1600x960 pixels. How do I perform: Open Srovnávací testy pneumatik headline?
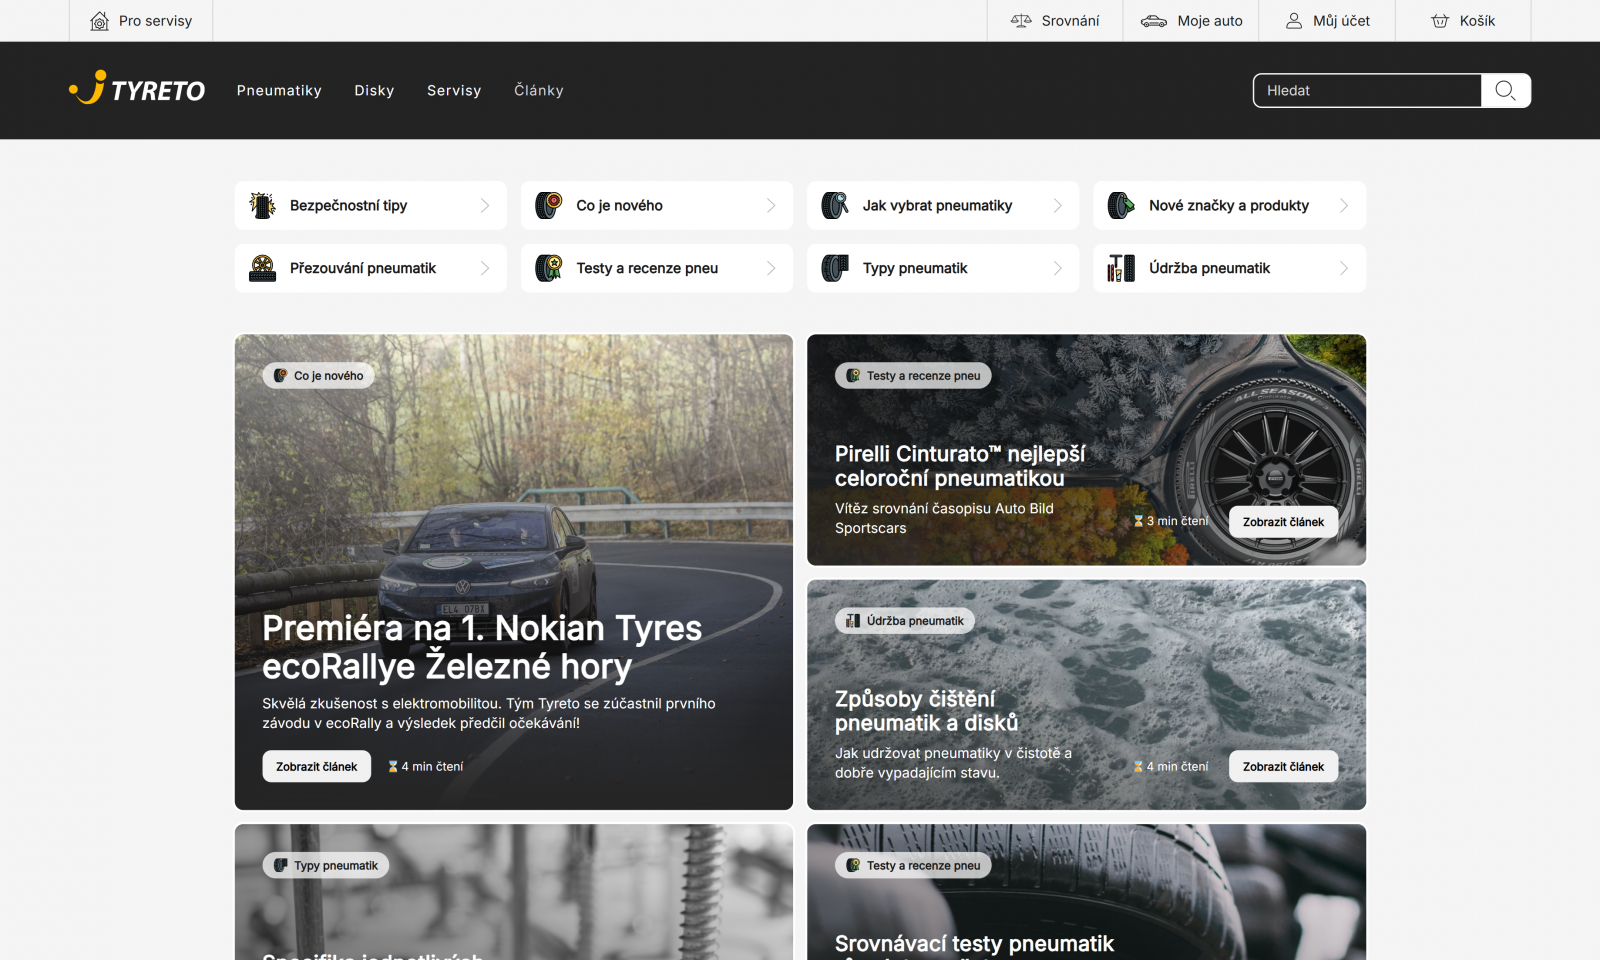(x=974, y=943)
